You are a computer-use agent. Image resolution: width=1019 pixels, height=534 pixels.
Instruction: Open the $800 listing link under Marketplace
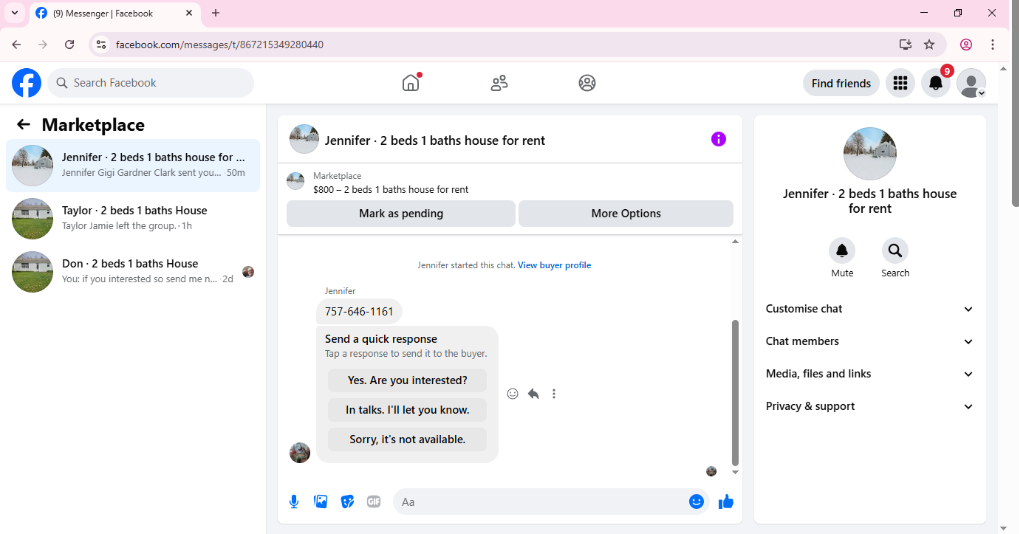pyautogui.click(x=391, y=190)
